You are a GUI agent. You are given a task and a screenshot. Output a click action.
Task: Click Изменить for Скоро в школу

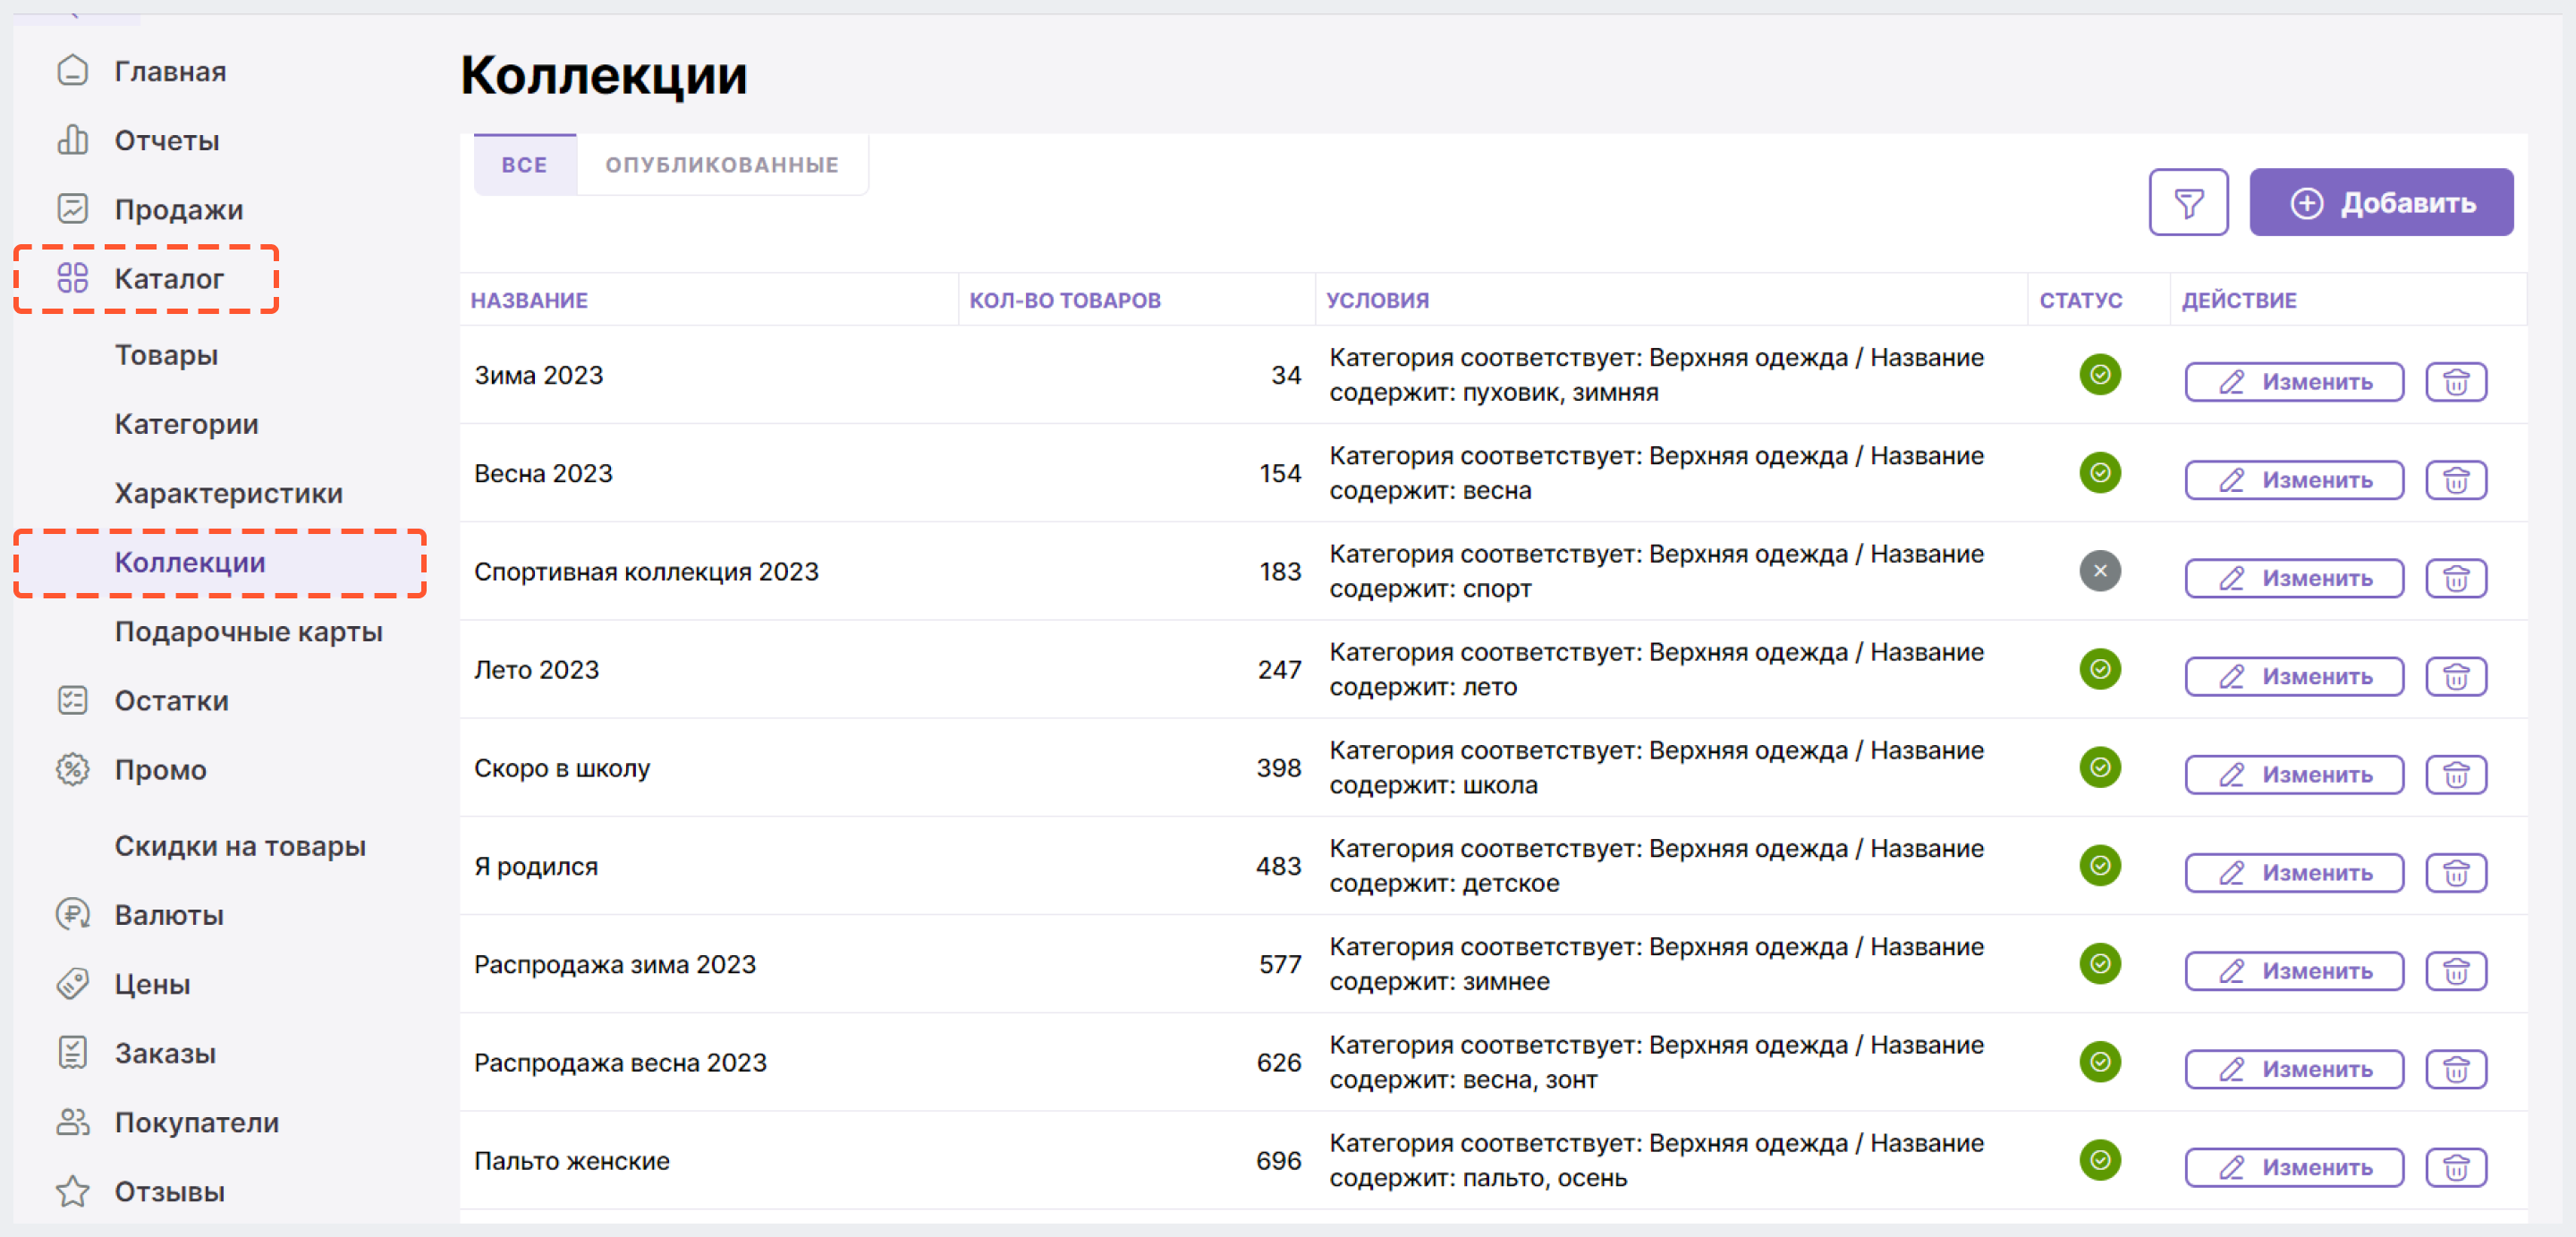tap(2294, 775)
